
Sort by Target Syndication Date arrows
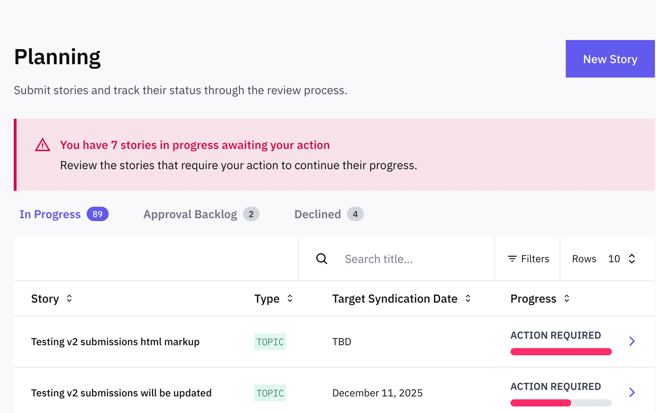[x=468, y=299]
